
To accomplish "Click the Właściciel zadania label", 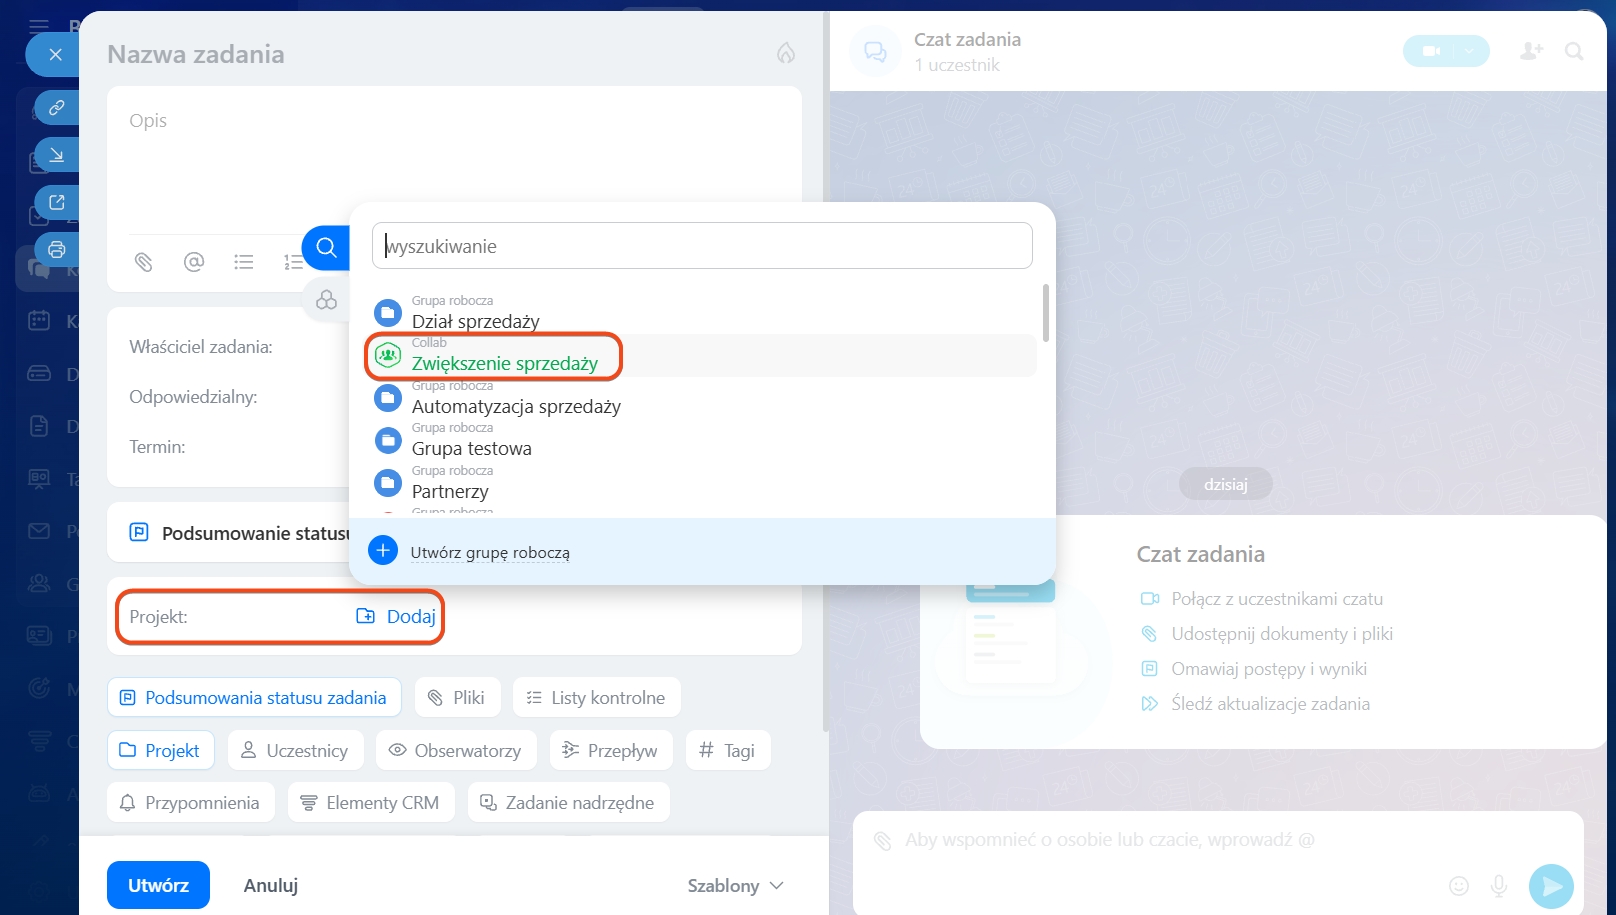I will point(201,347).
